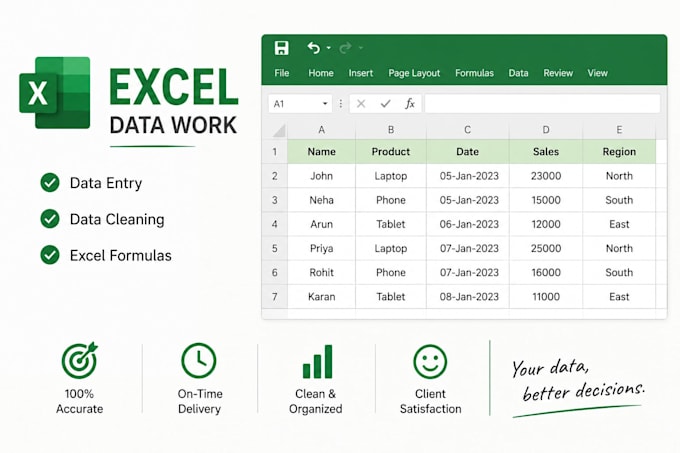The width and height of the screenshot is (680, 453).
Task: Open the Page Layout tab
Action: pos(414,73)
